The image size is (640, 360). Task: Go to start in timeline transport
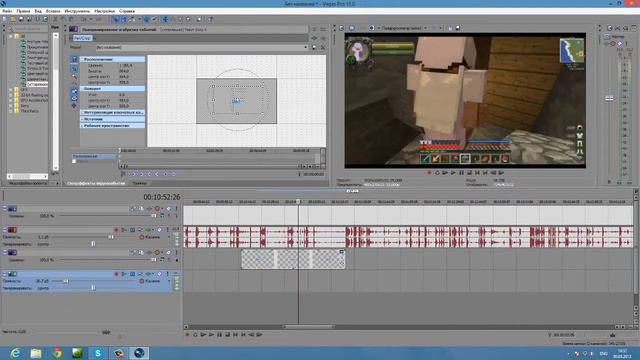236,335
